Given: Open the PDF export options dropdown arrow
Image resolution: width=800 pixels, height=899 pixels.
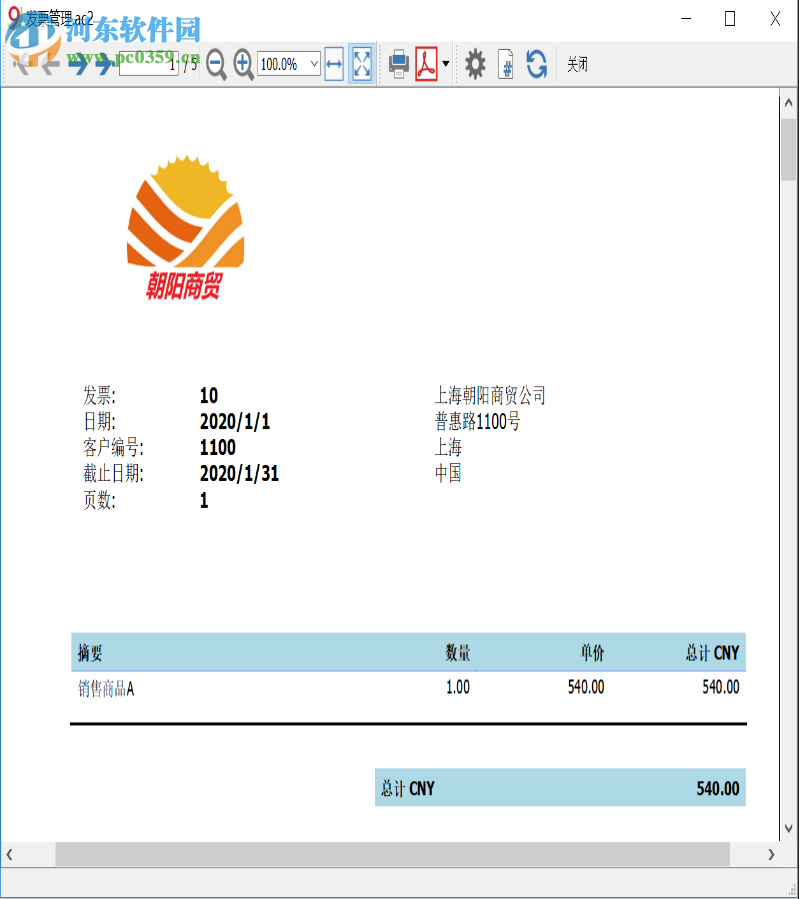Looking at the screenshot, I should point(444,64).
